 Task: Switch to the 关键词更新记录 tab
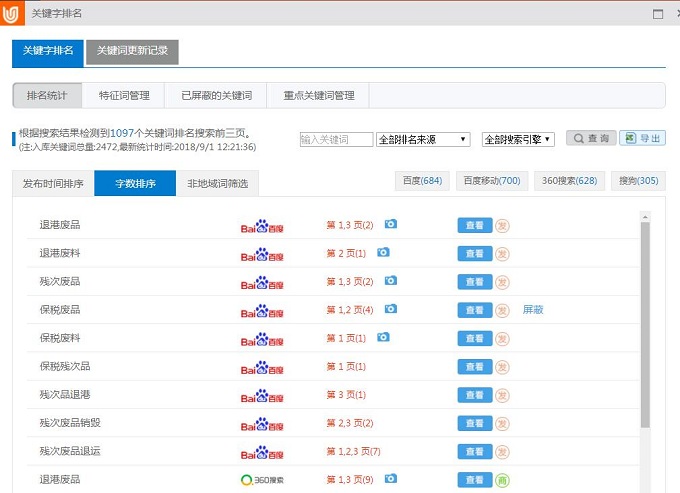point(132,51)
